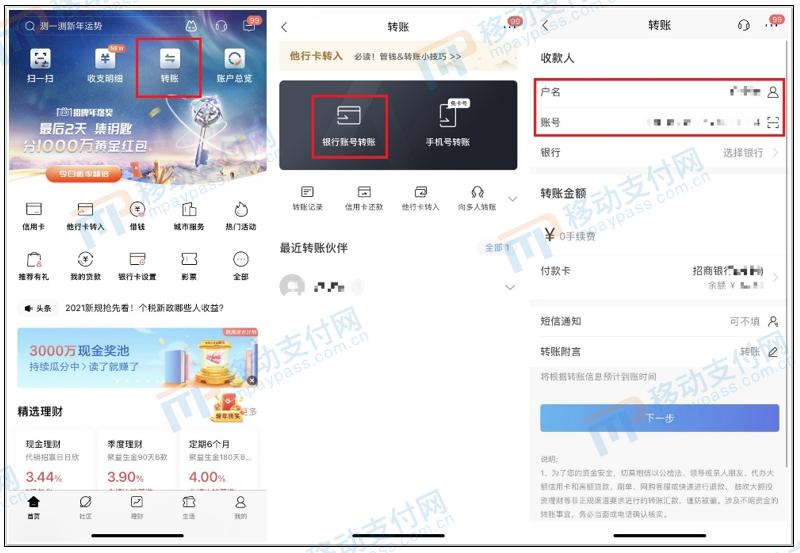Tap the contact icon beside 短信通知

point(773,321)
